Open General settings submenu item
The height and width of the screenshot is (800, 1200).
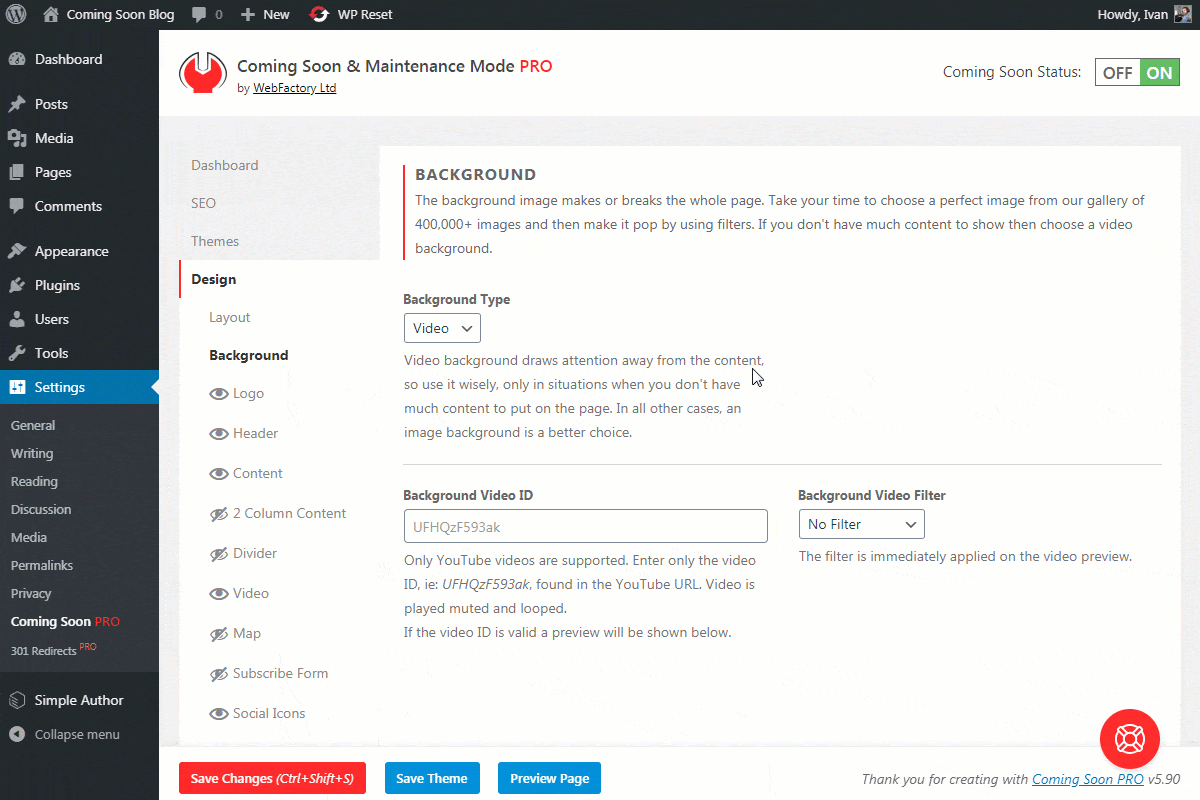tap(33, 425)
